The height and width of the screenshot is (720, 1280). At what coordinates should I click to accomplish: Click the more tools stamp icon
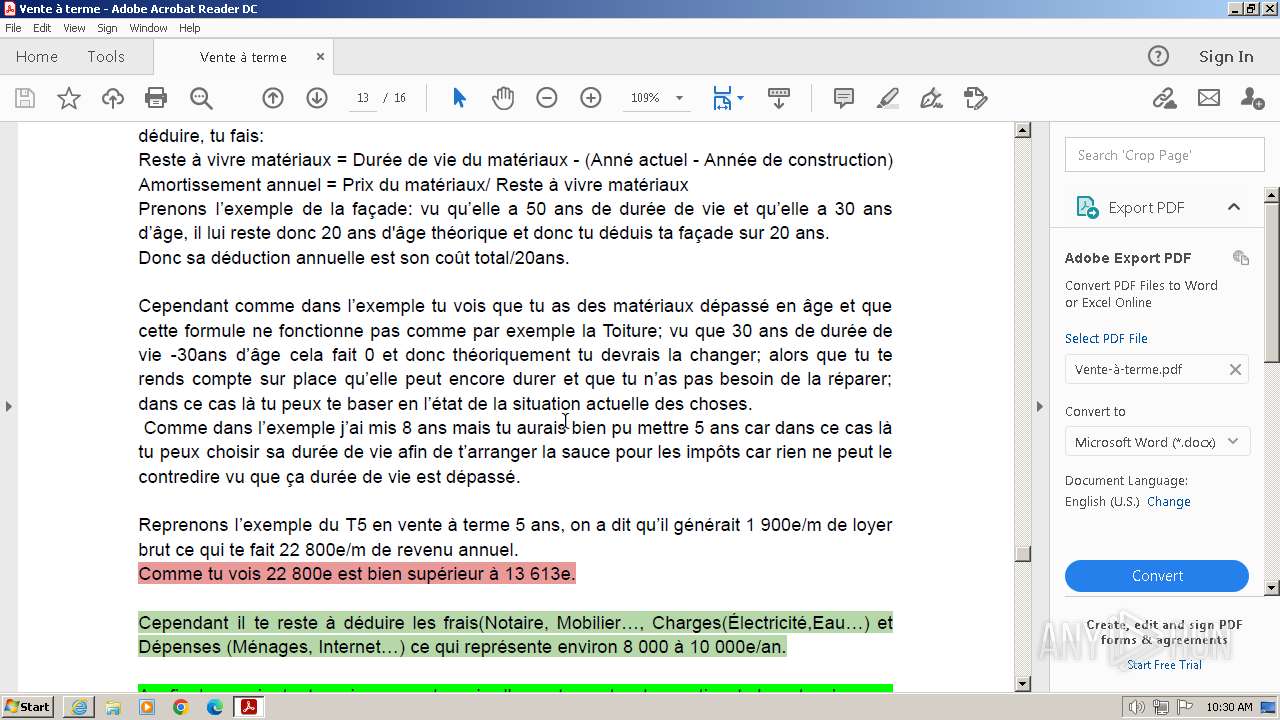tap(975, 98)
